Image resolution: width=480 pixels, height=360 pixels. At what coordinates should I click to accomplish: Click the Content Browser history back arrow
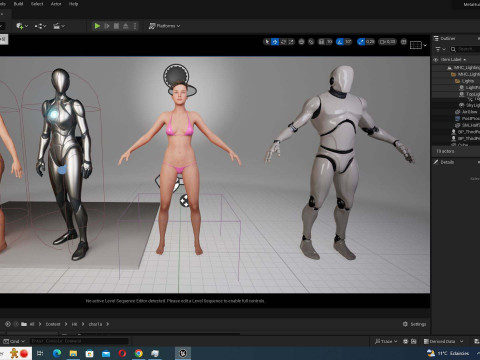click(8, 324)
